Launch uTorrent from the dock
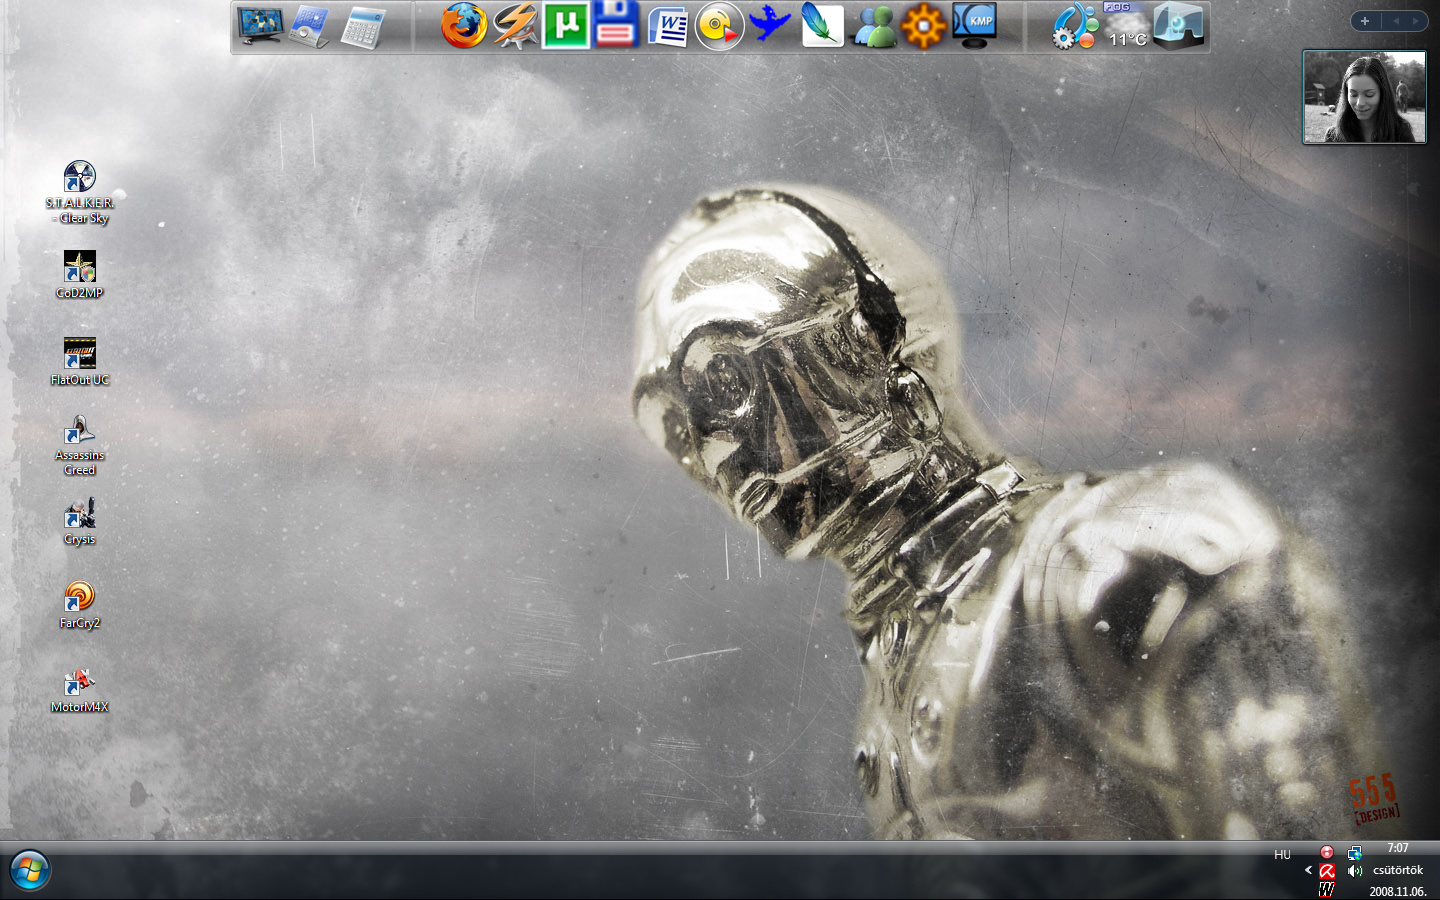The image size is (1440, 900). click(566, 26)
